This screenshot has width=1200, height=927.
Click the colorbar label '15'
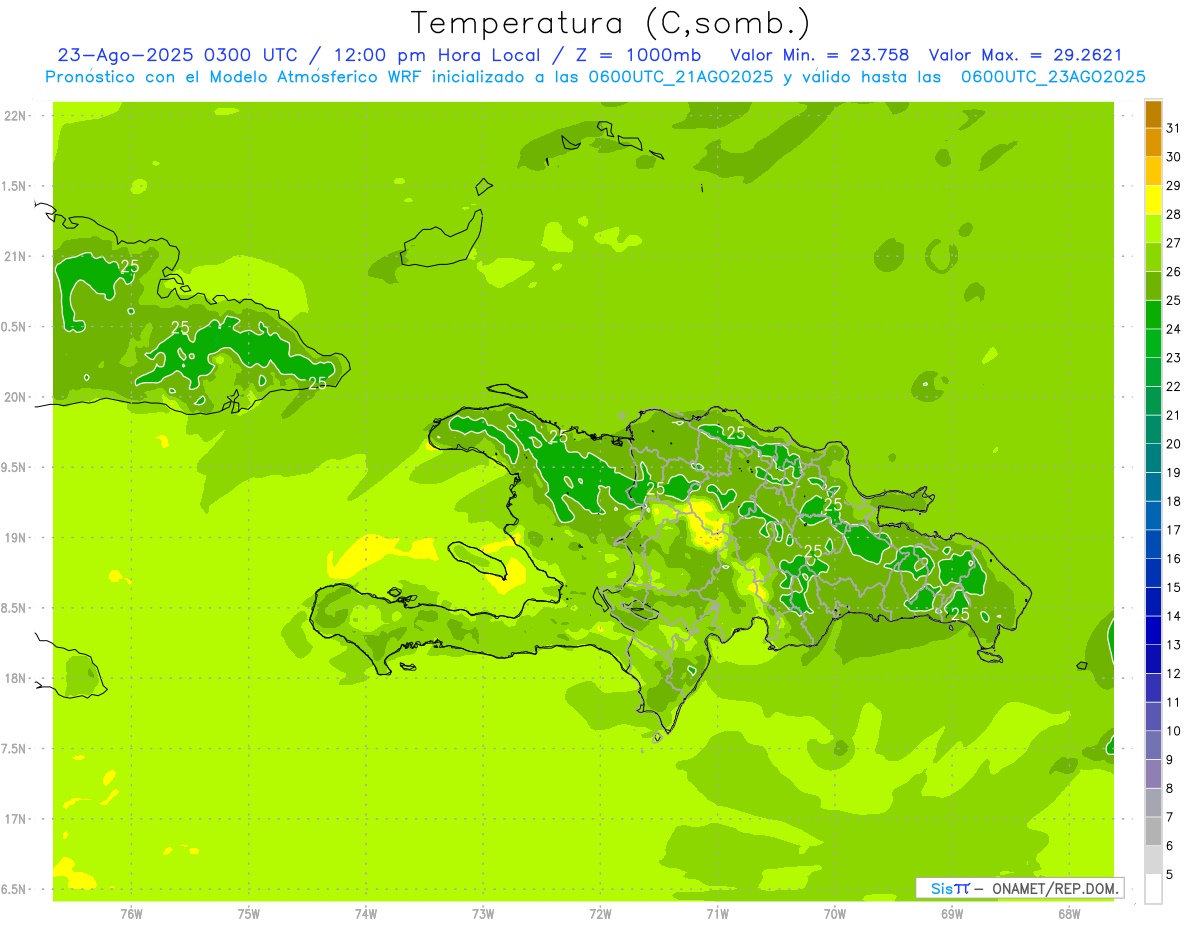tap(1173, 587)
